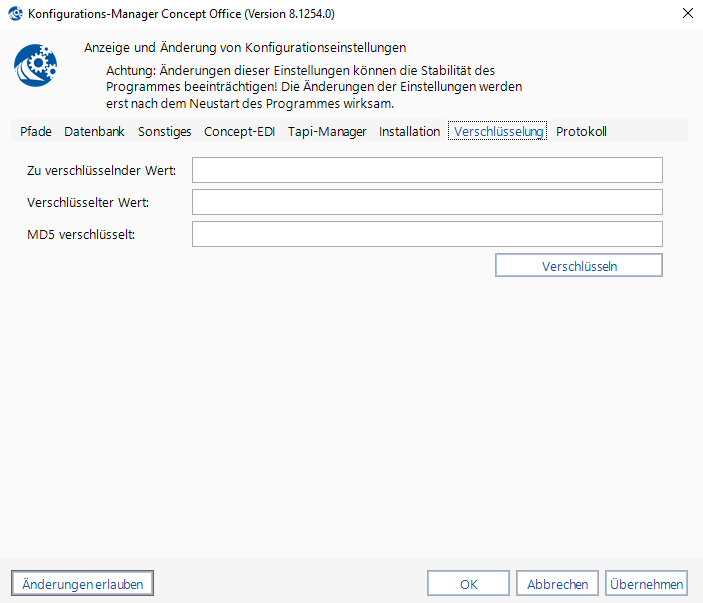The width and height of the screenshot is (703, 603).
Task: Focus the 'Zu verschlüsselnder Wert' input field
Action: 427,170
